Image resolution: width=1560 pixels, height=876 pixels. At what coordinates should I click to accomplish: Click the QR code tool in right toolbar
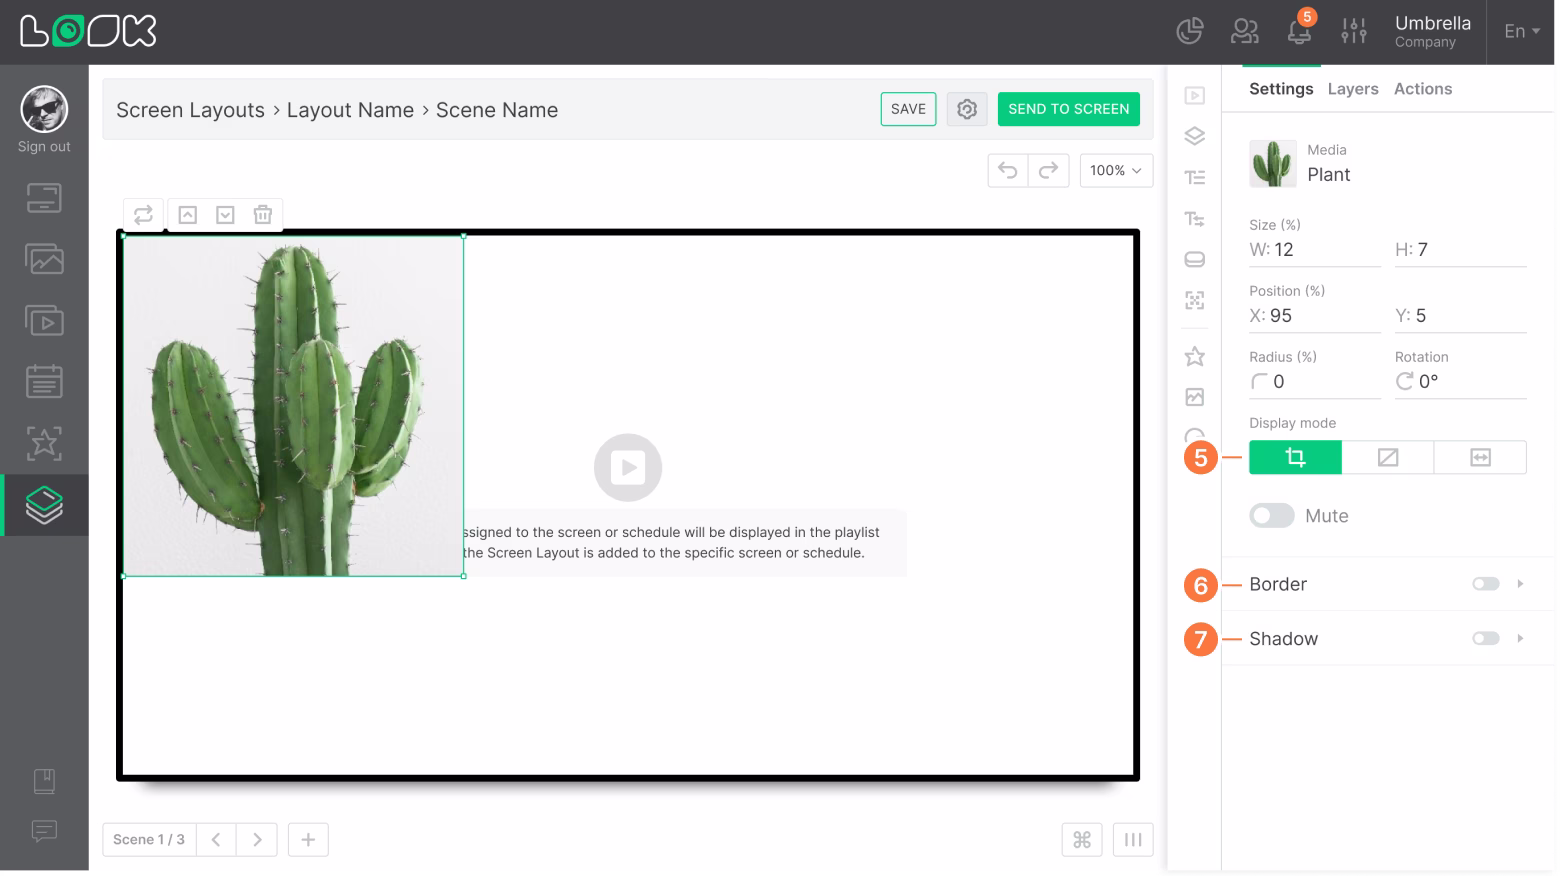1193,299
